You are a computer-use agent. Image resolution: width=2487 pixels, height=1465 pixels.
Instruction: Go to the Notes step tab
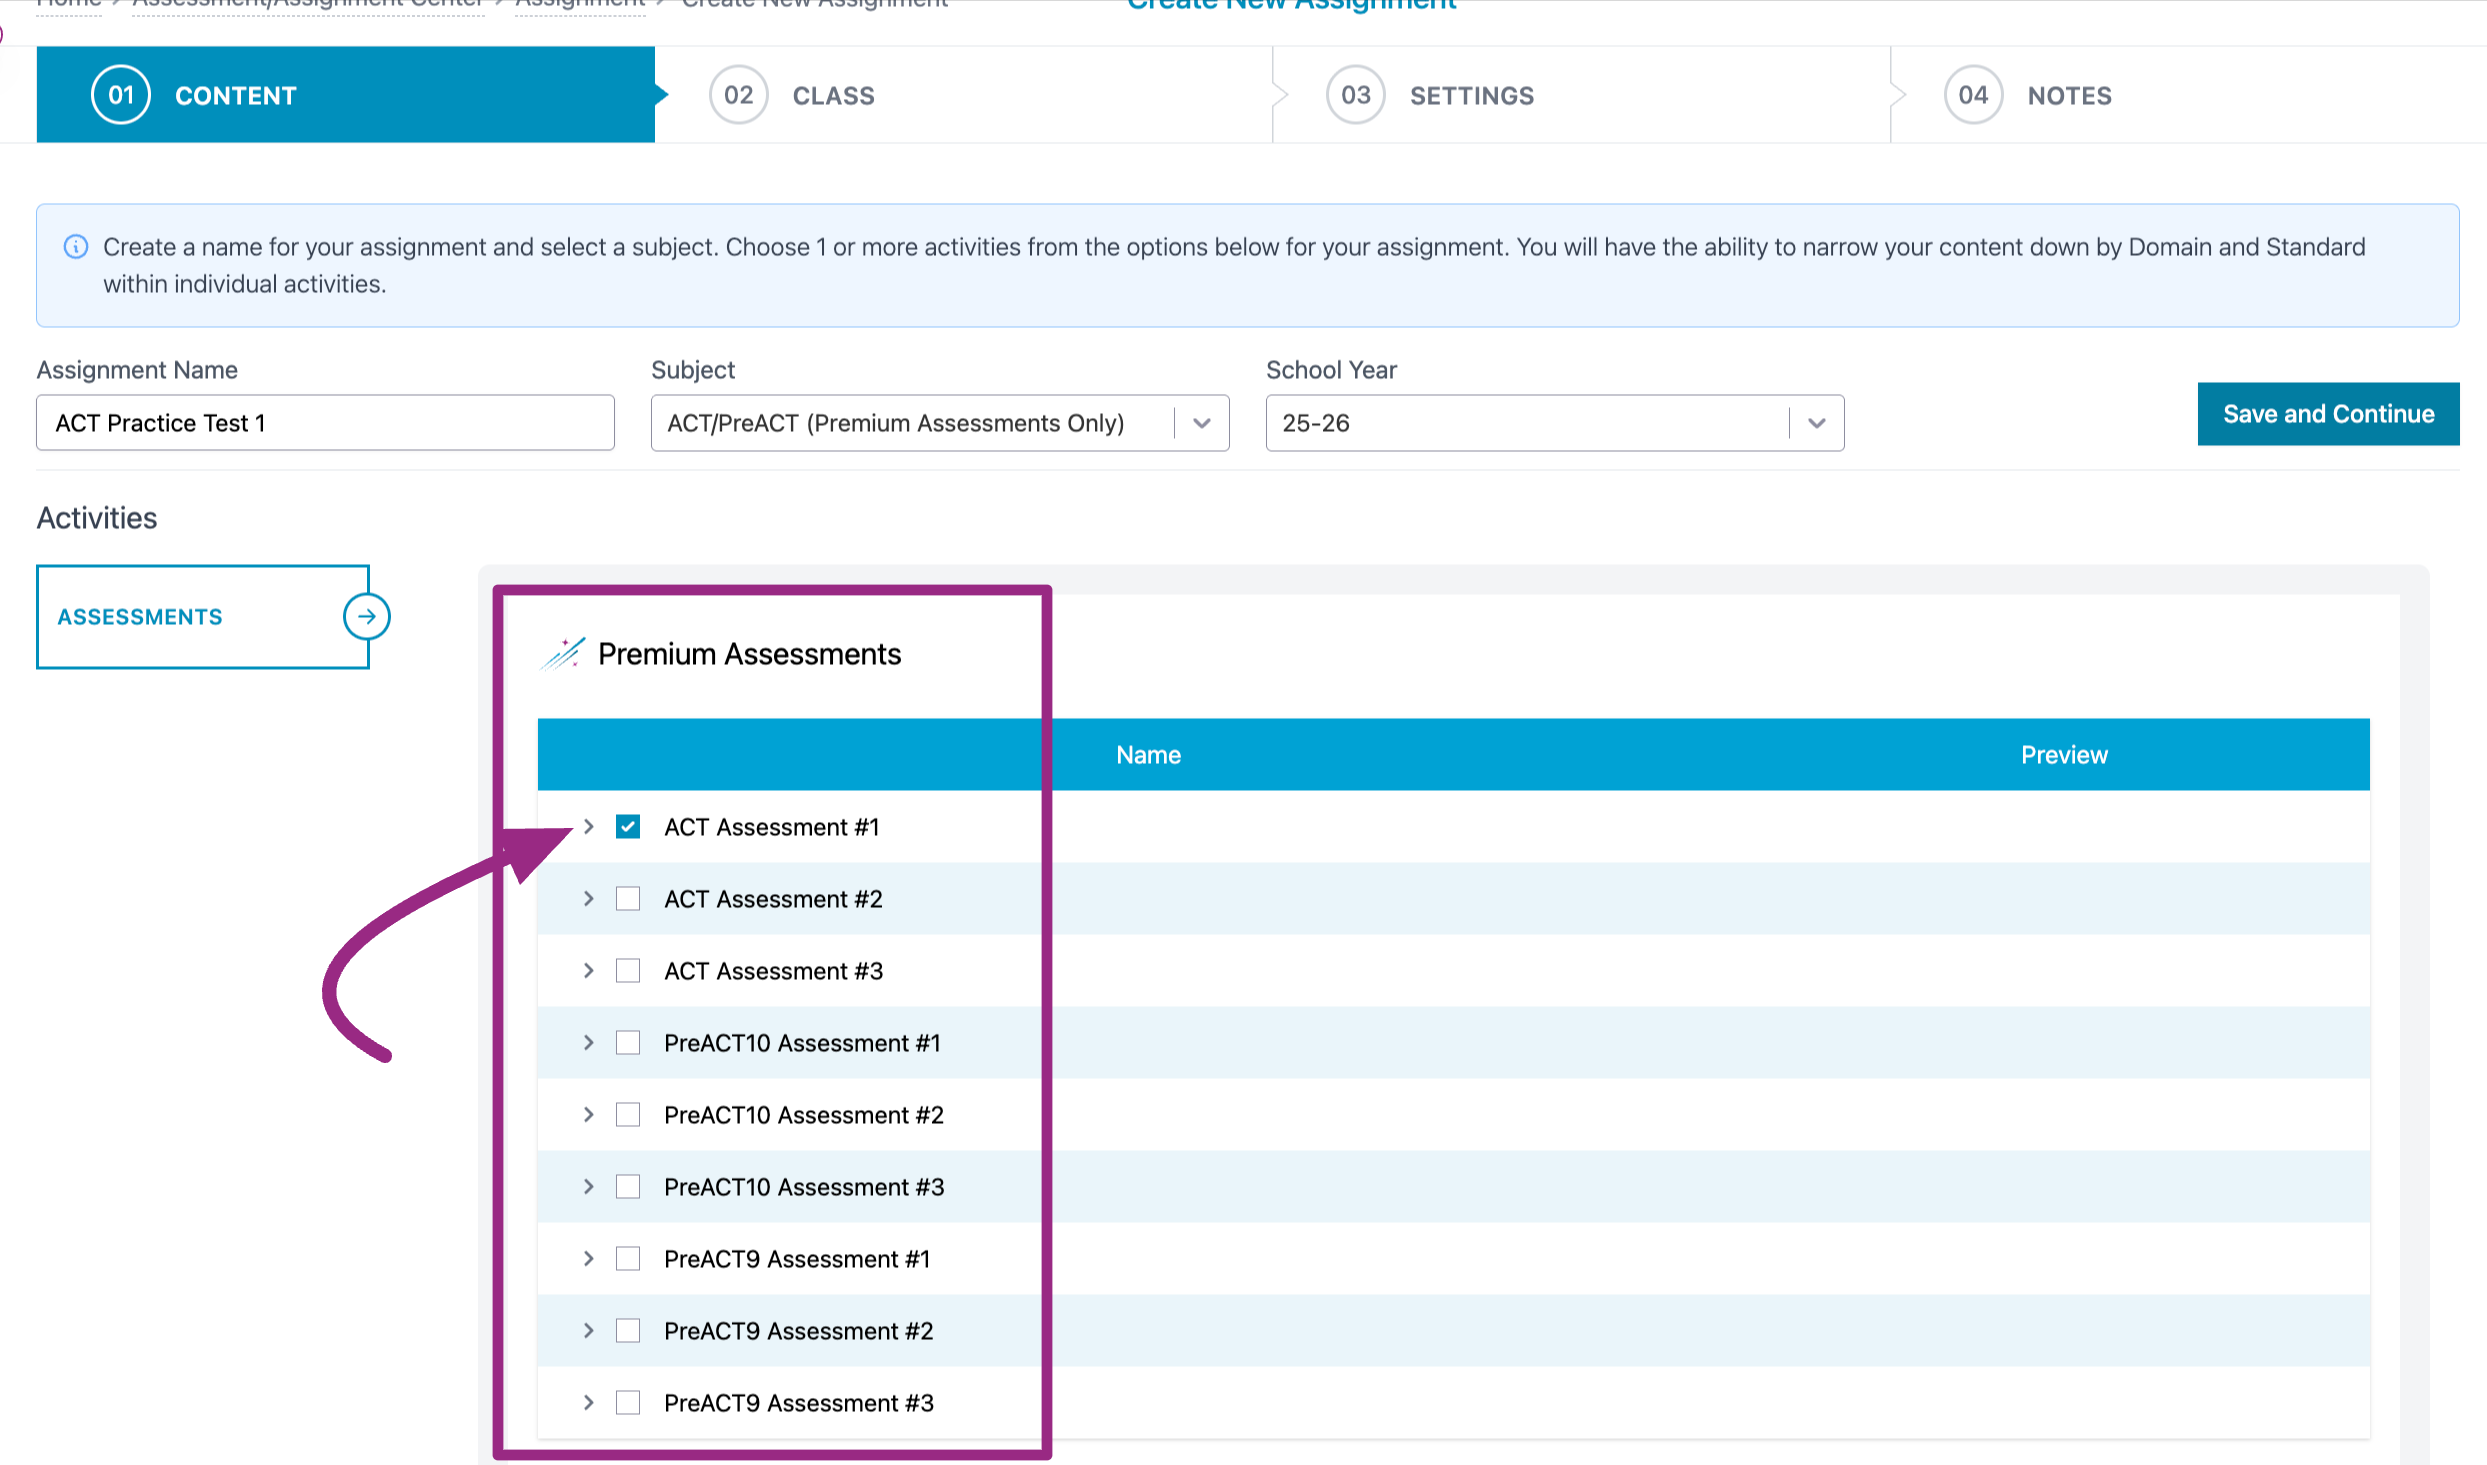click(x=2188, y=95)
